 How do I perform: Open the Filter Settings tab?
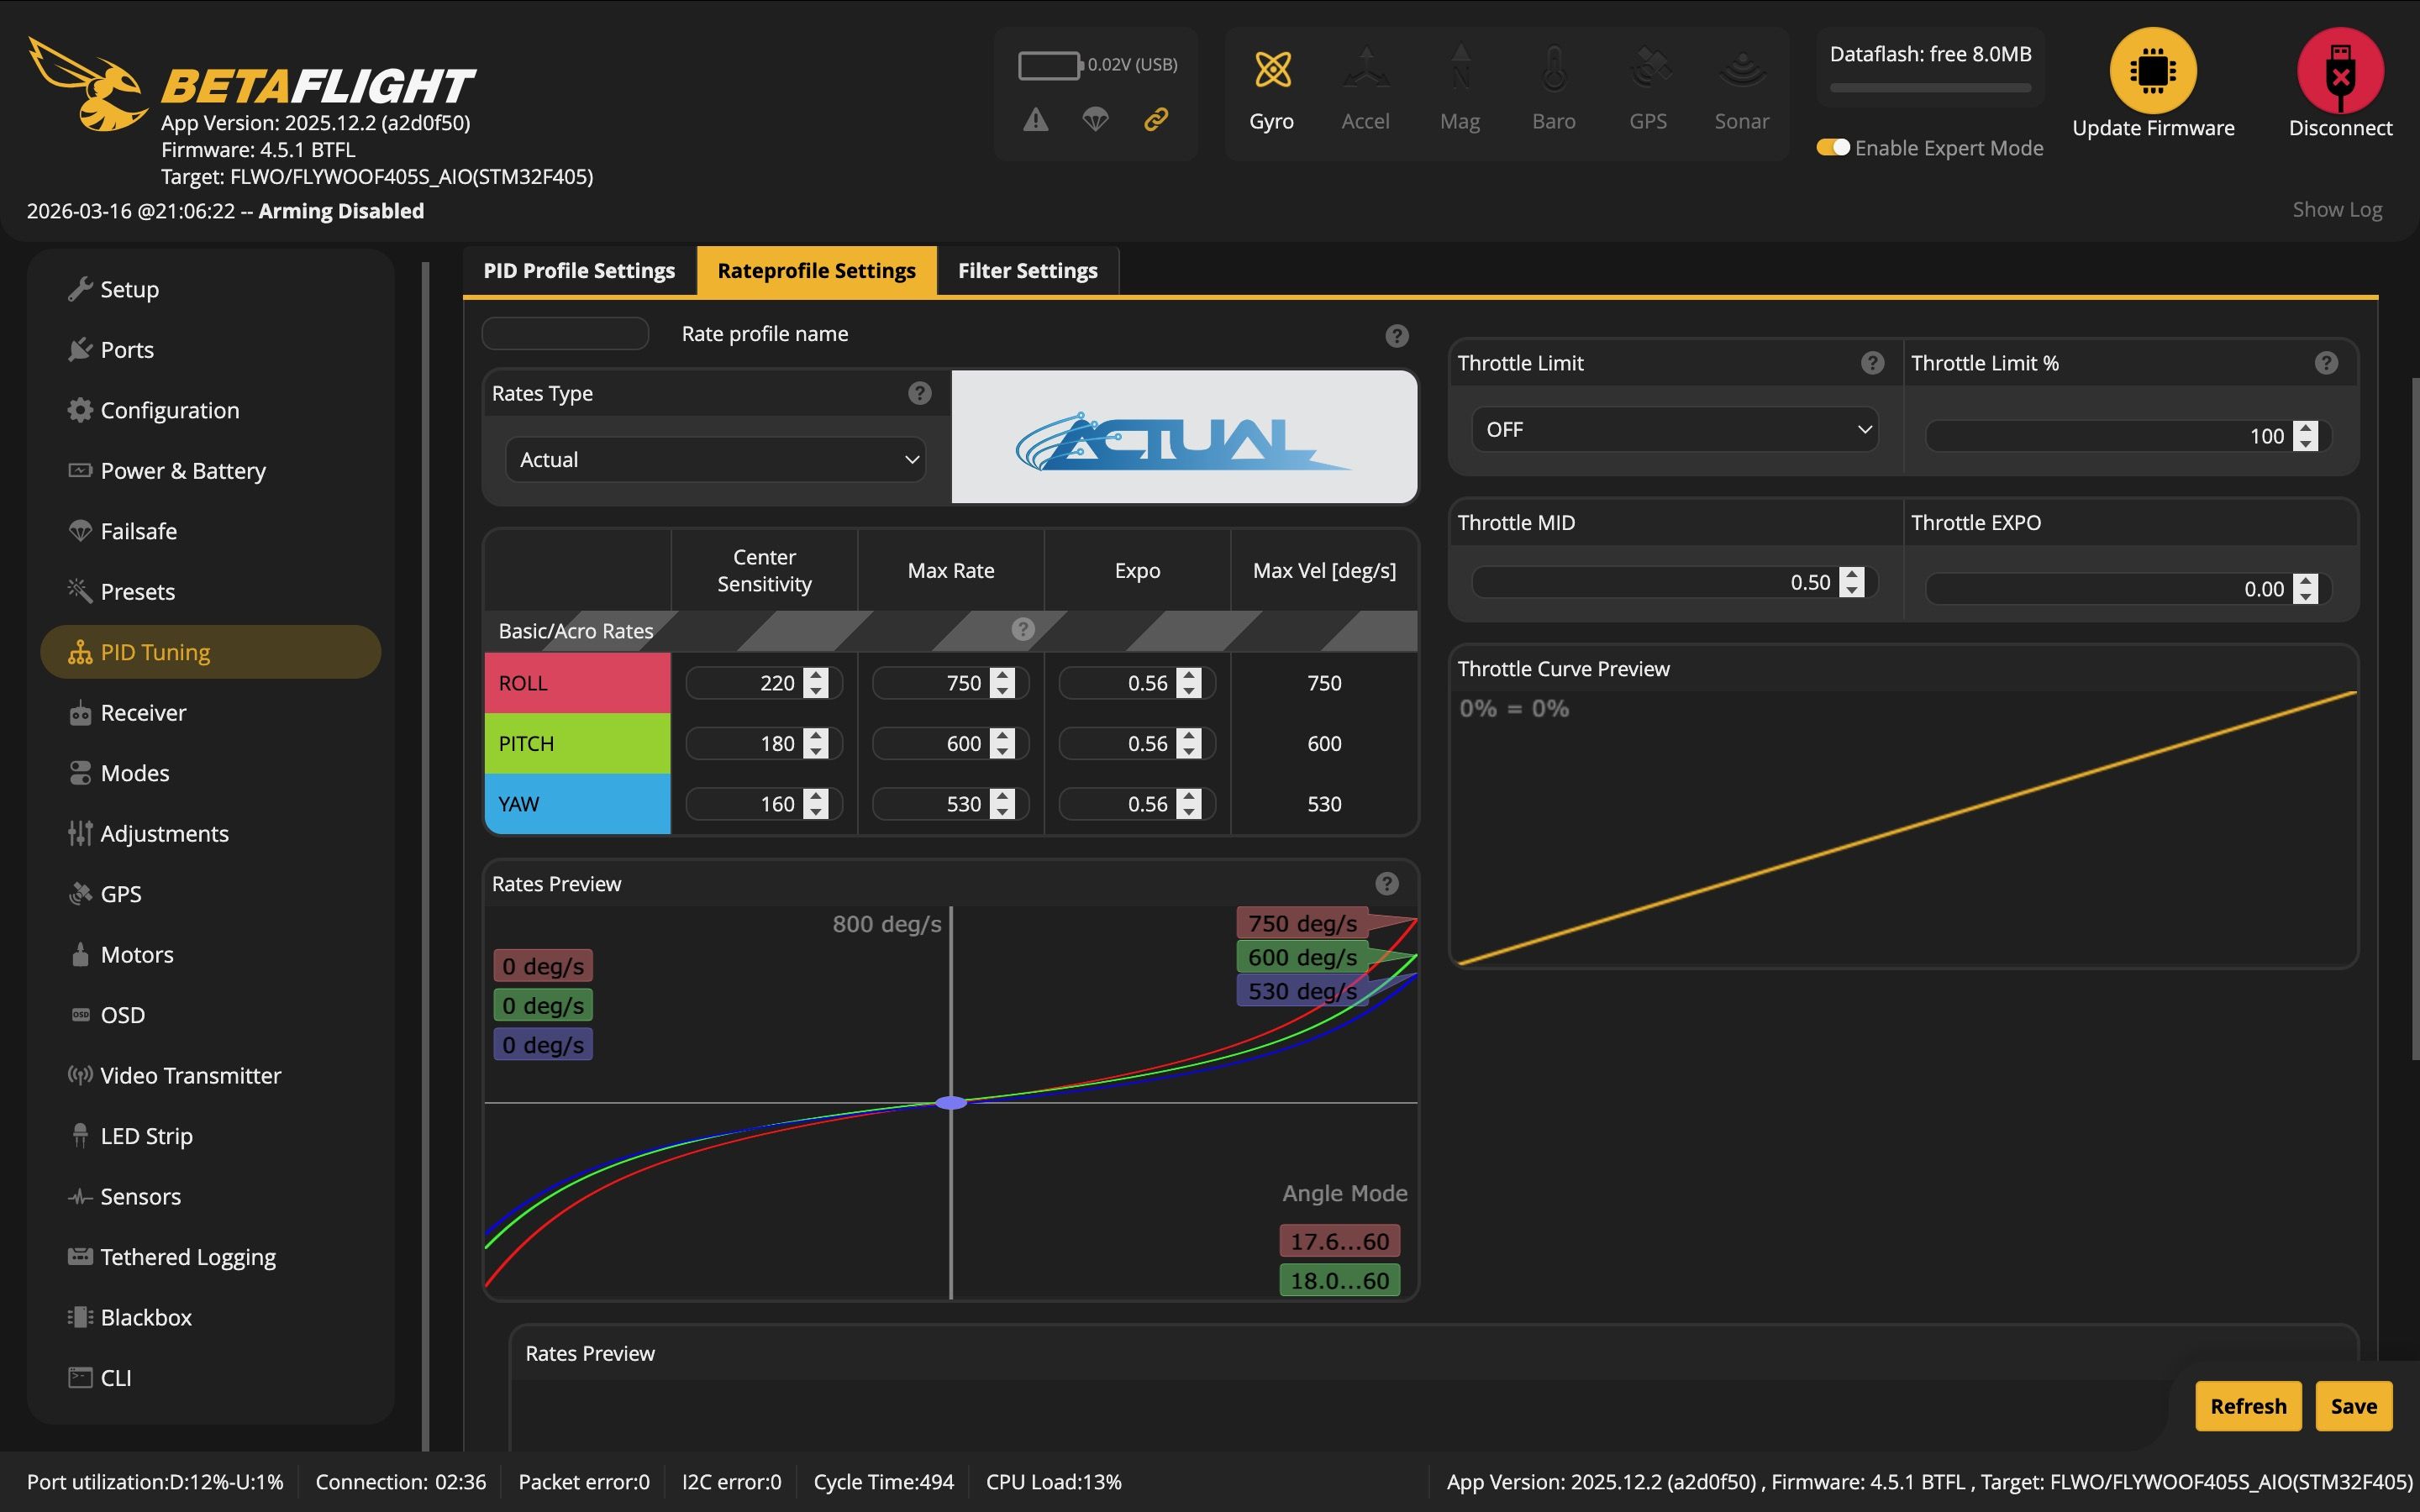pyautogui.click(x=1027, y=271)
